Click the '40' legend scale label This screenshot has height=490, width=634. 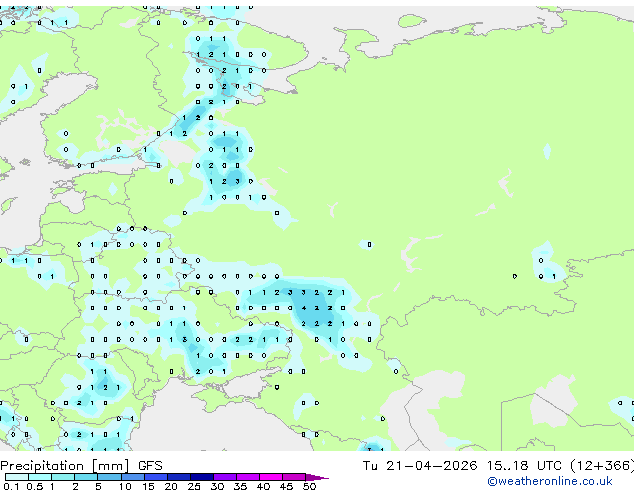click(x=263, y=486)
